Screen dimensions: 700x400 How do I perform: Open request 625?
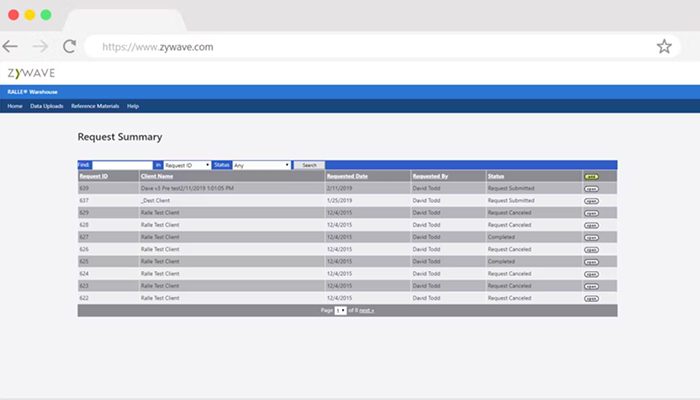[x=592, y=262]
